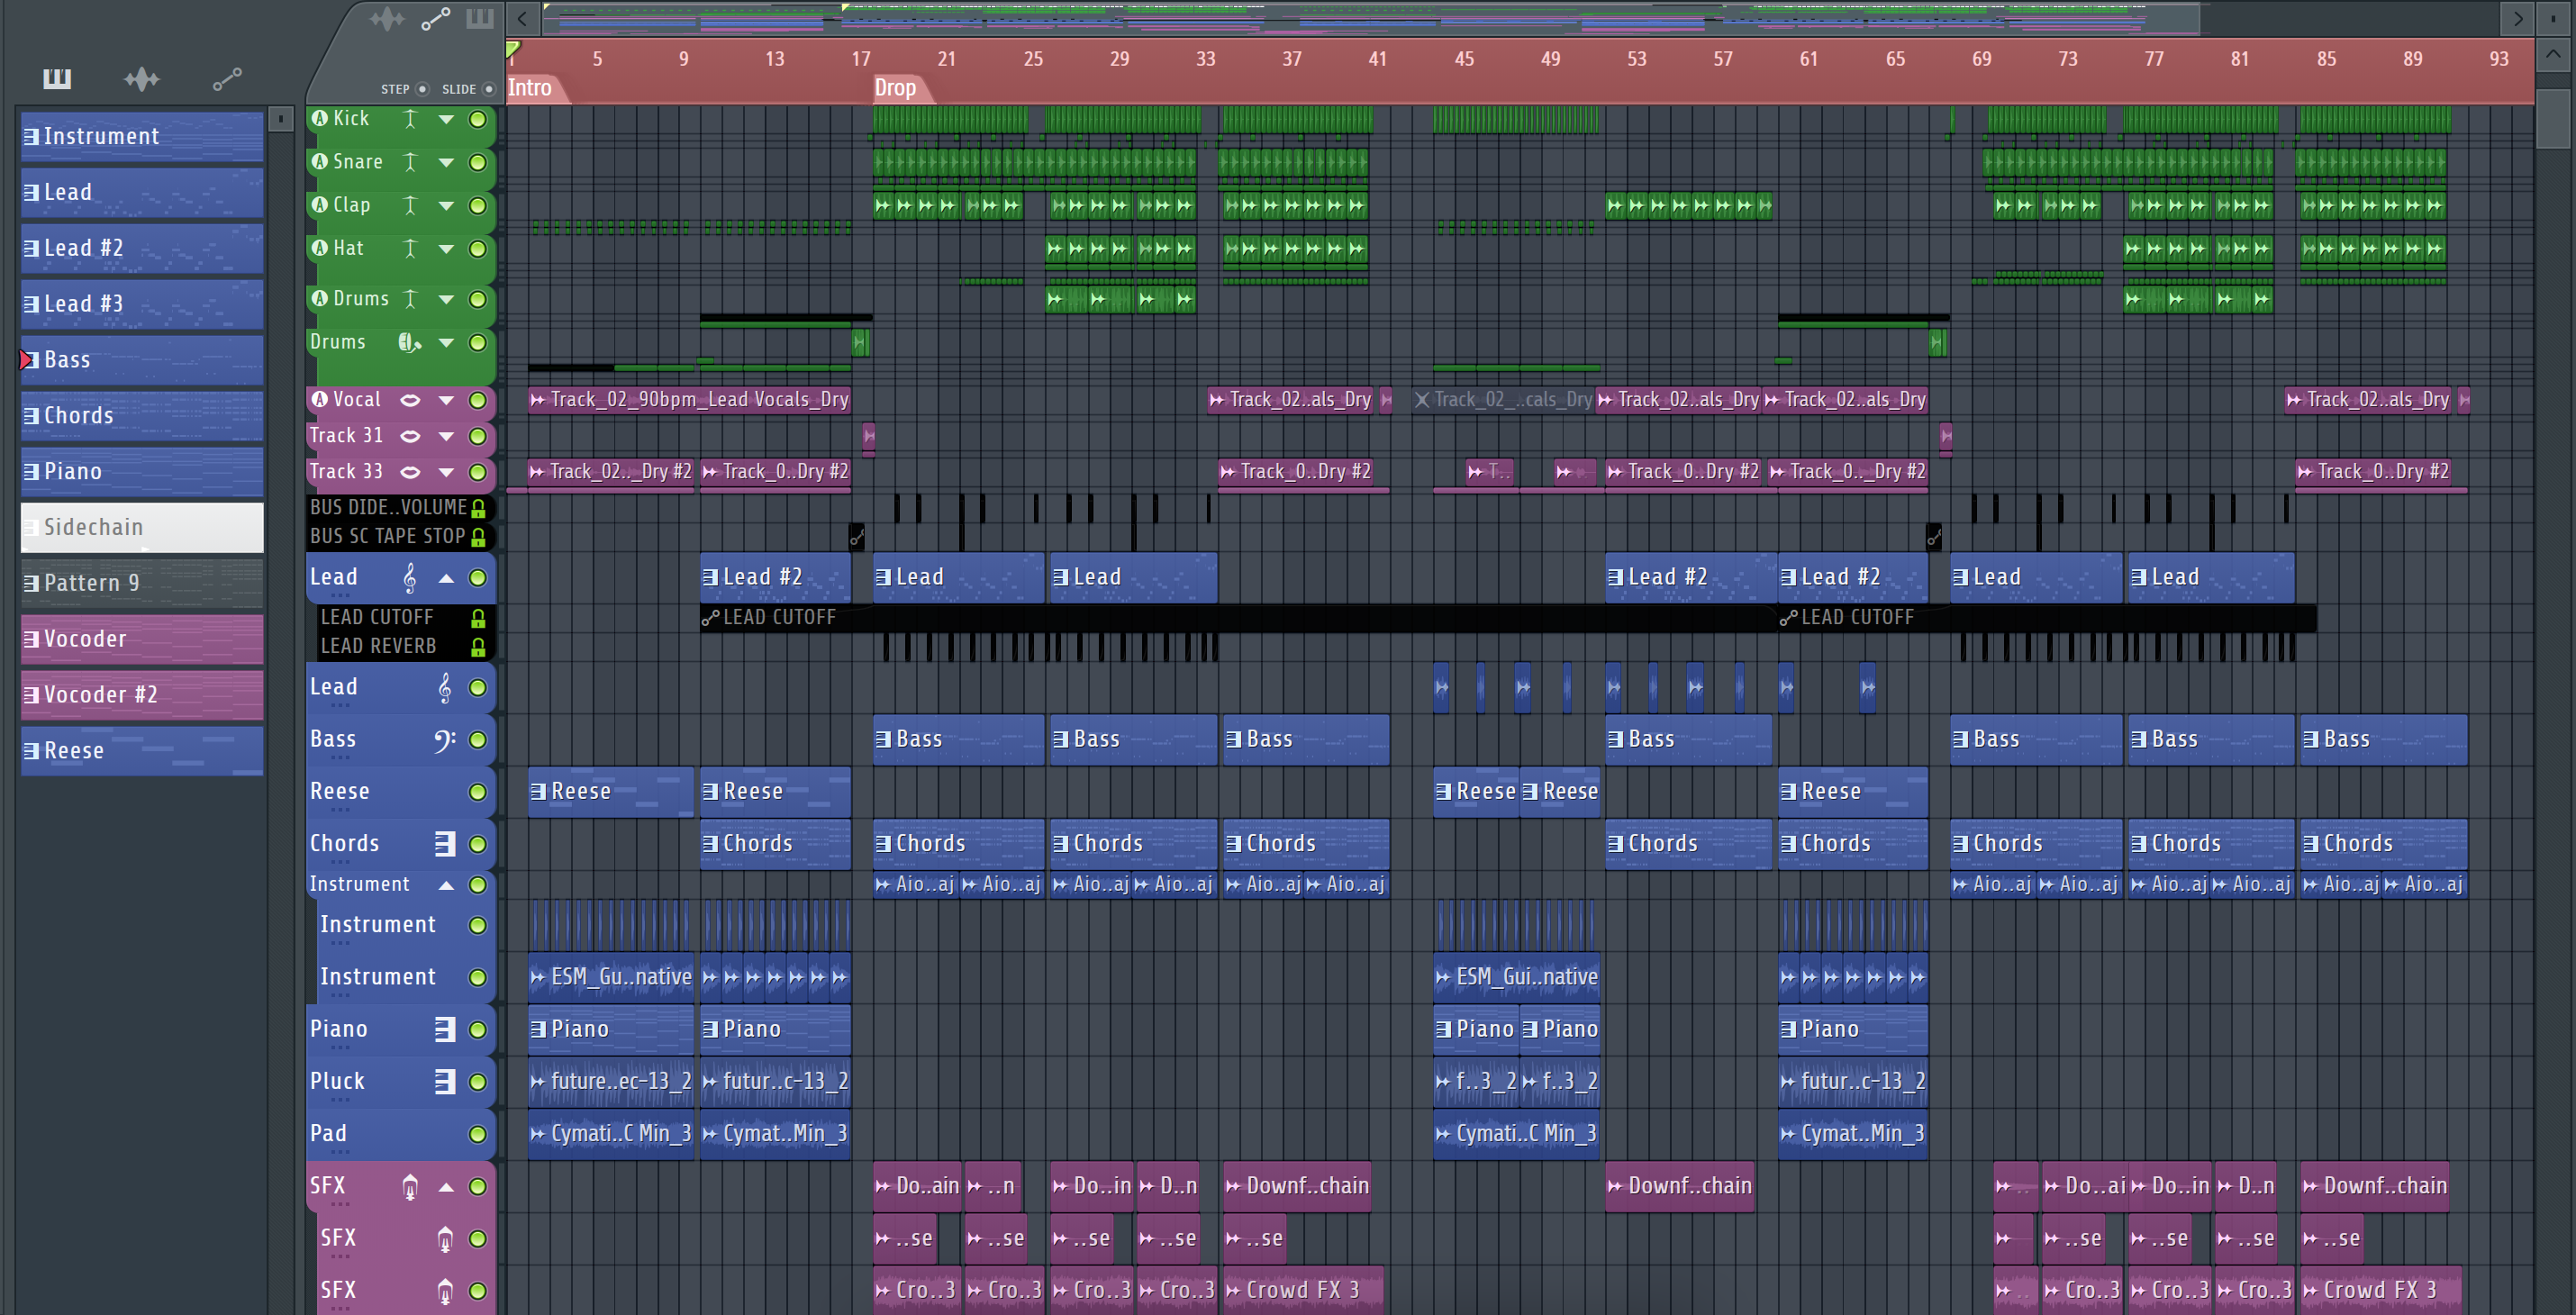This screenshot has height=1315, width=2576.
Task: Collapse the Instrument group arrow
Action: click(446, 885)
